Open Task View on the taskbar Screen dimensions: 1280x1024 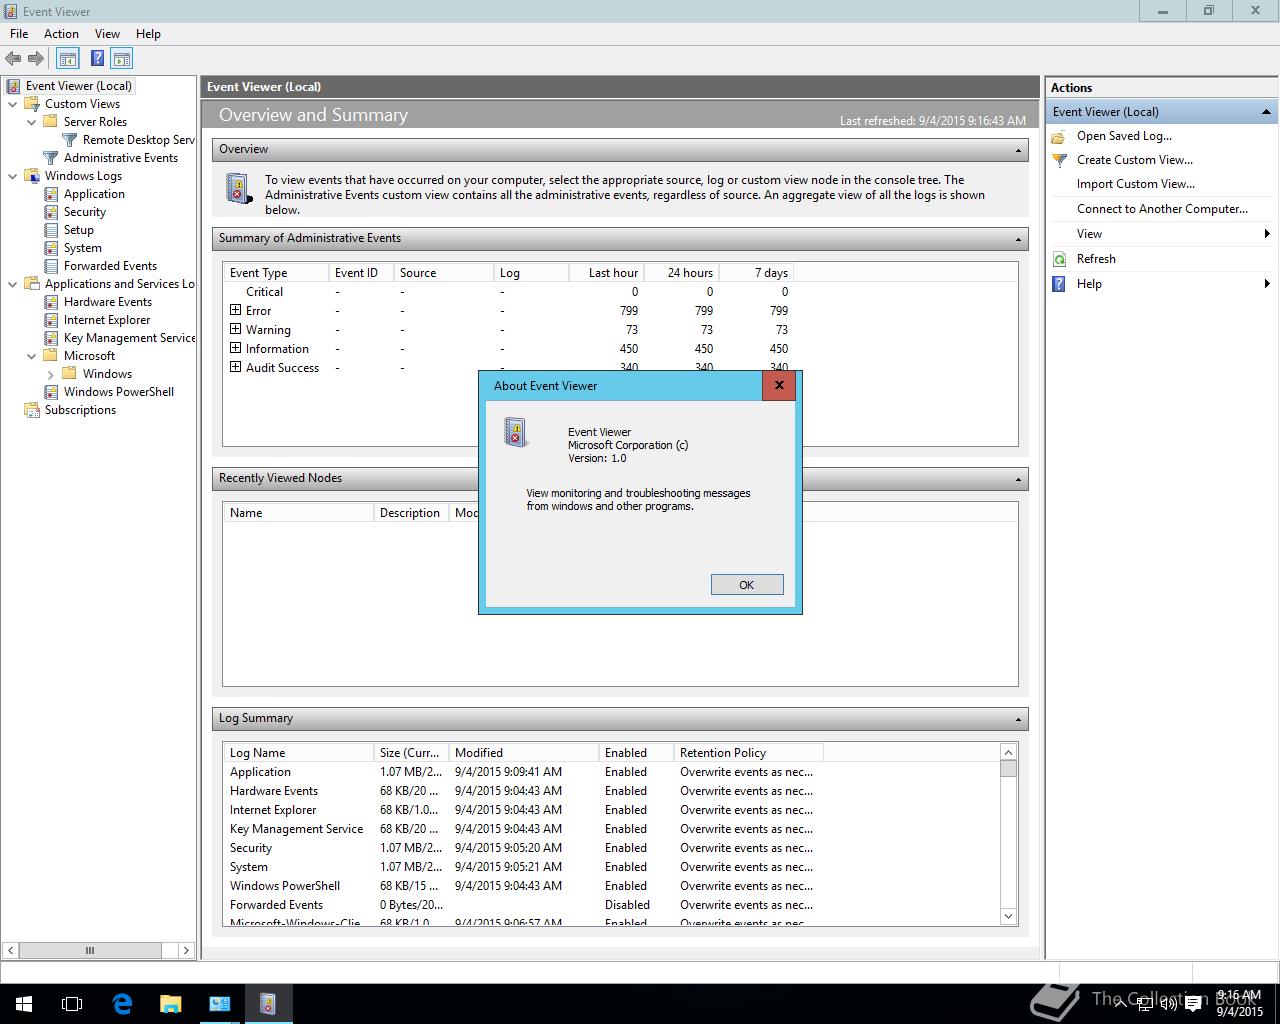(72, 1004)
